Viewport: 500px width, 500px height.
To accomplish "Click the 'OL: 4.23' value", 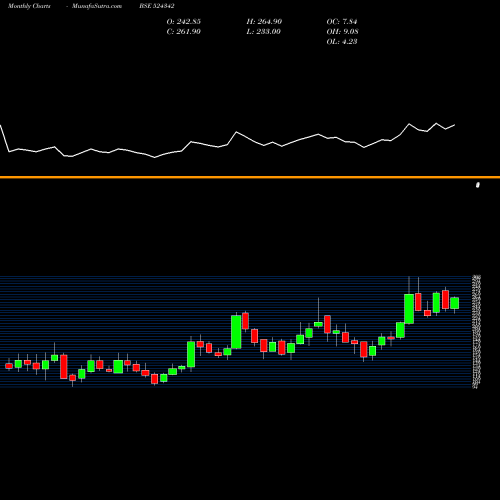I will (x=342, y=42).
